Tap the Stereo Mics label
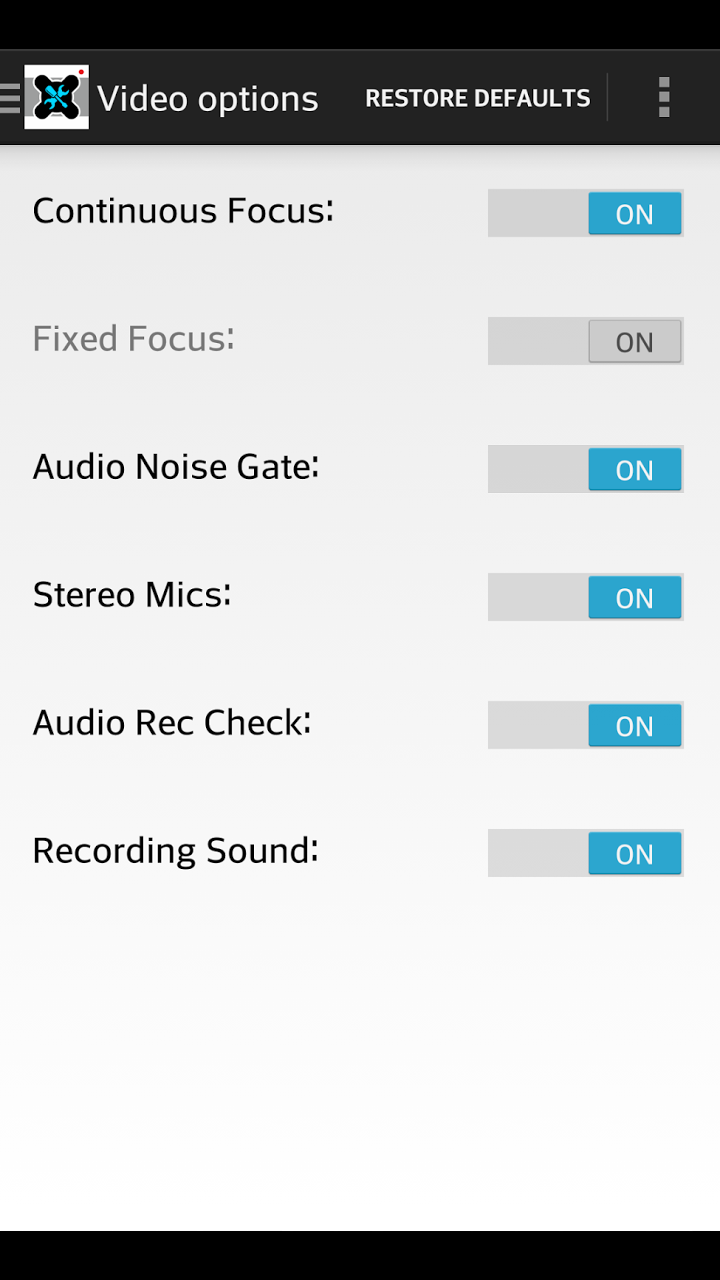This screenshot has width=720, height=1280. click(x=132, y=595)
